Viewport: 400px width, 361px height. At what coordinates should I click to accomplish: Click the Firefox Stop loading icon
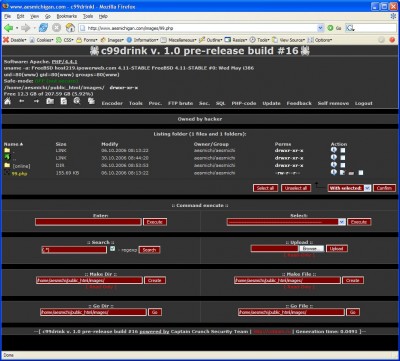tap(56, 28)
